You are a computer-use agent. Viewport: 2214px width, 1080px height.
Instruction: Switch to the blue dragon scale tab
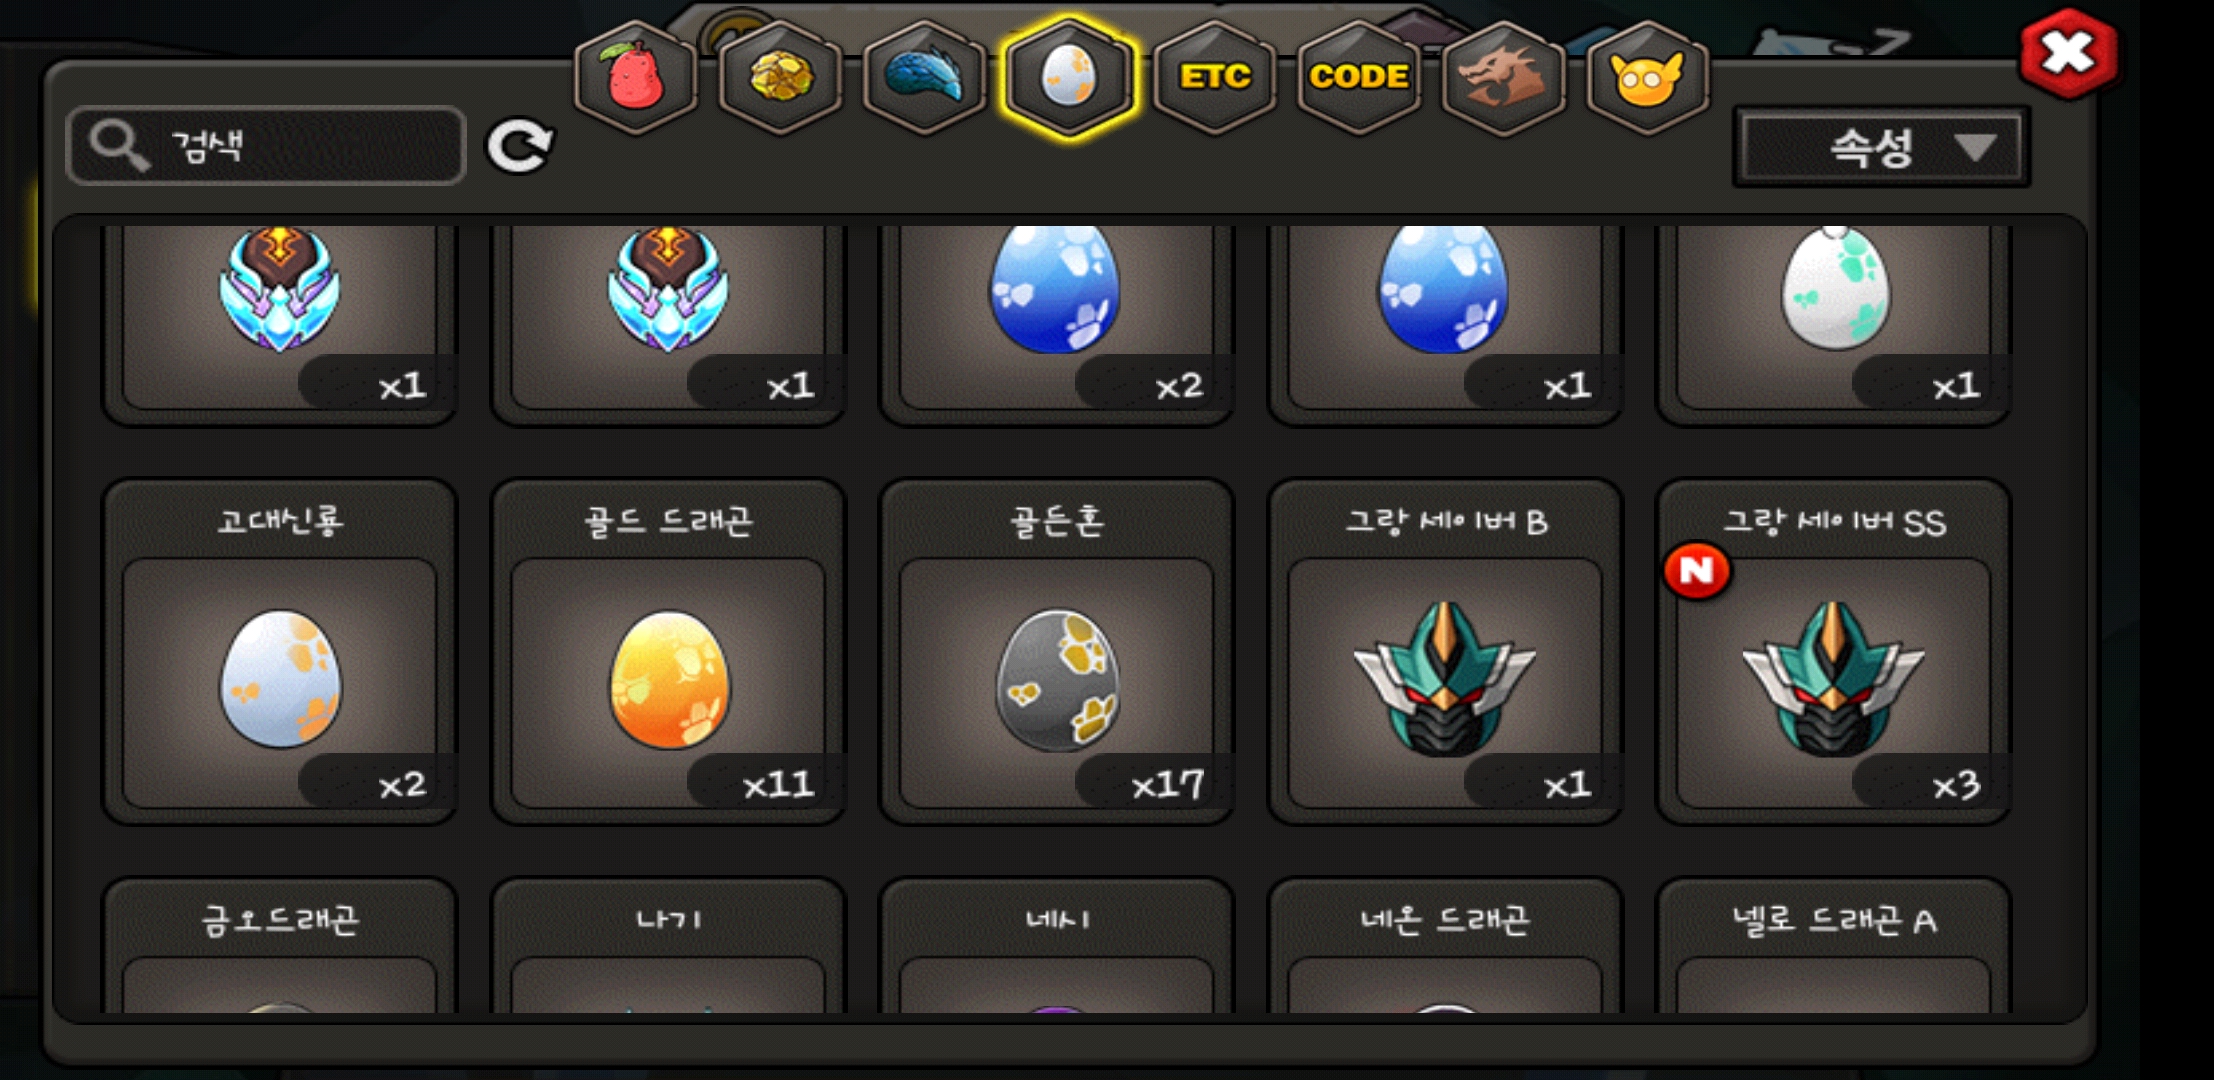tap(924, 77)
